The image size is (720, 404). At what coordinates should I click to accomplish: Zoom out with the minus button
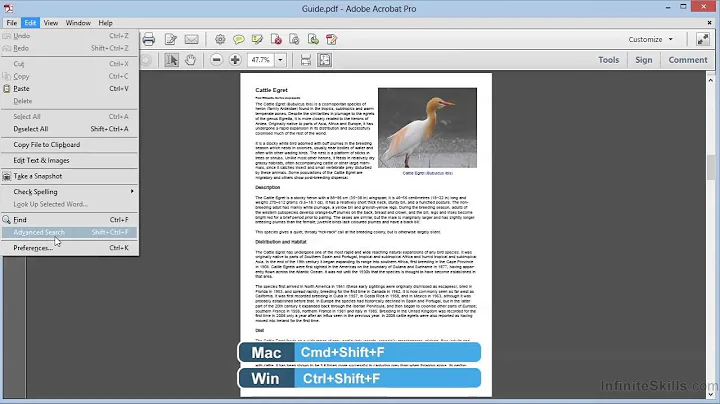pyautogui.click(x=216, y=60)
